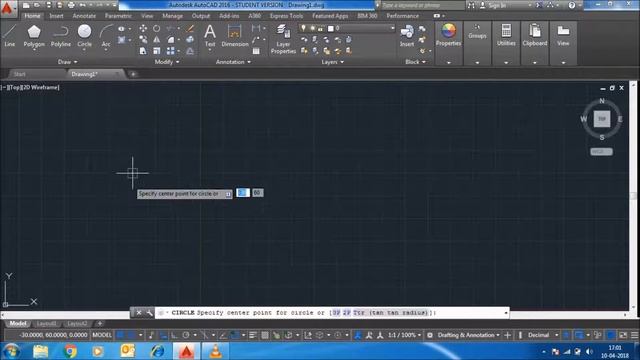Expand the Annotation panel dropdown
Image resolution: width=640 pixels, height=360 pixels.
pyautogui.click(x=233, y=62)
